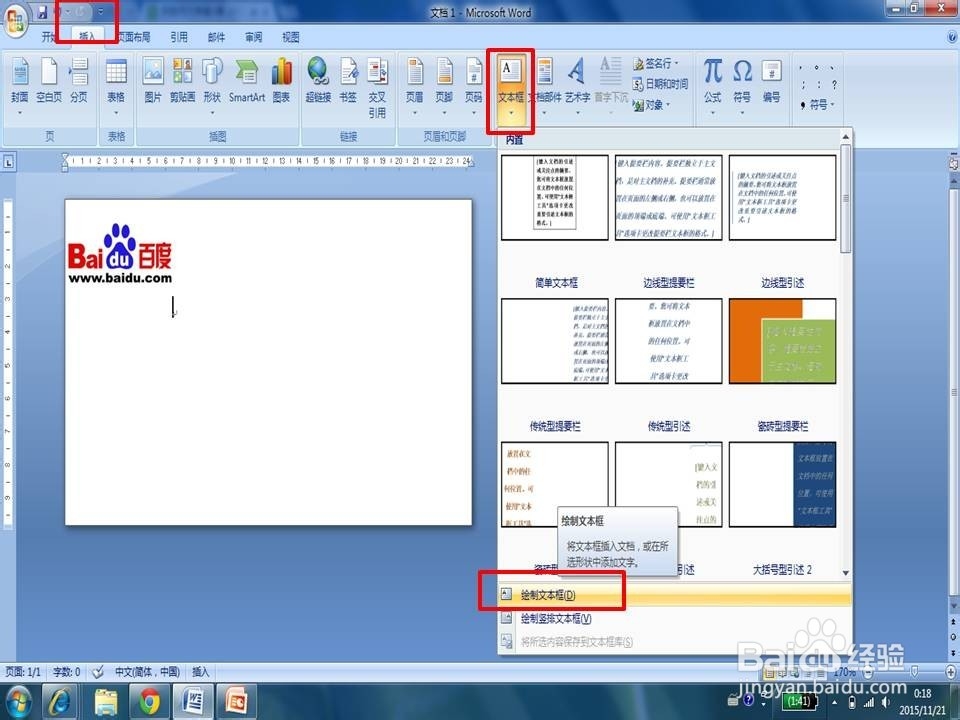This screenshot has width=960, height=720.
Task: Switch to Review (审阅) tab
Action: tap(253, 37)
